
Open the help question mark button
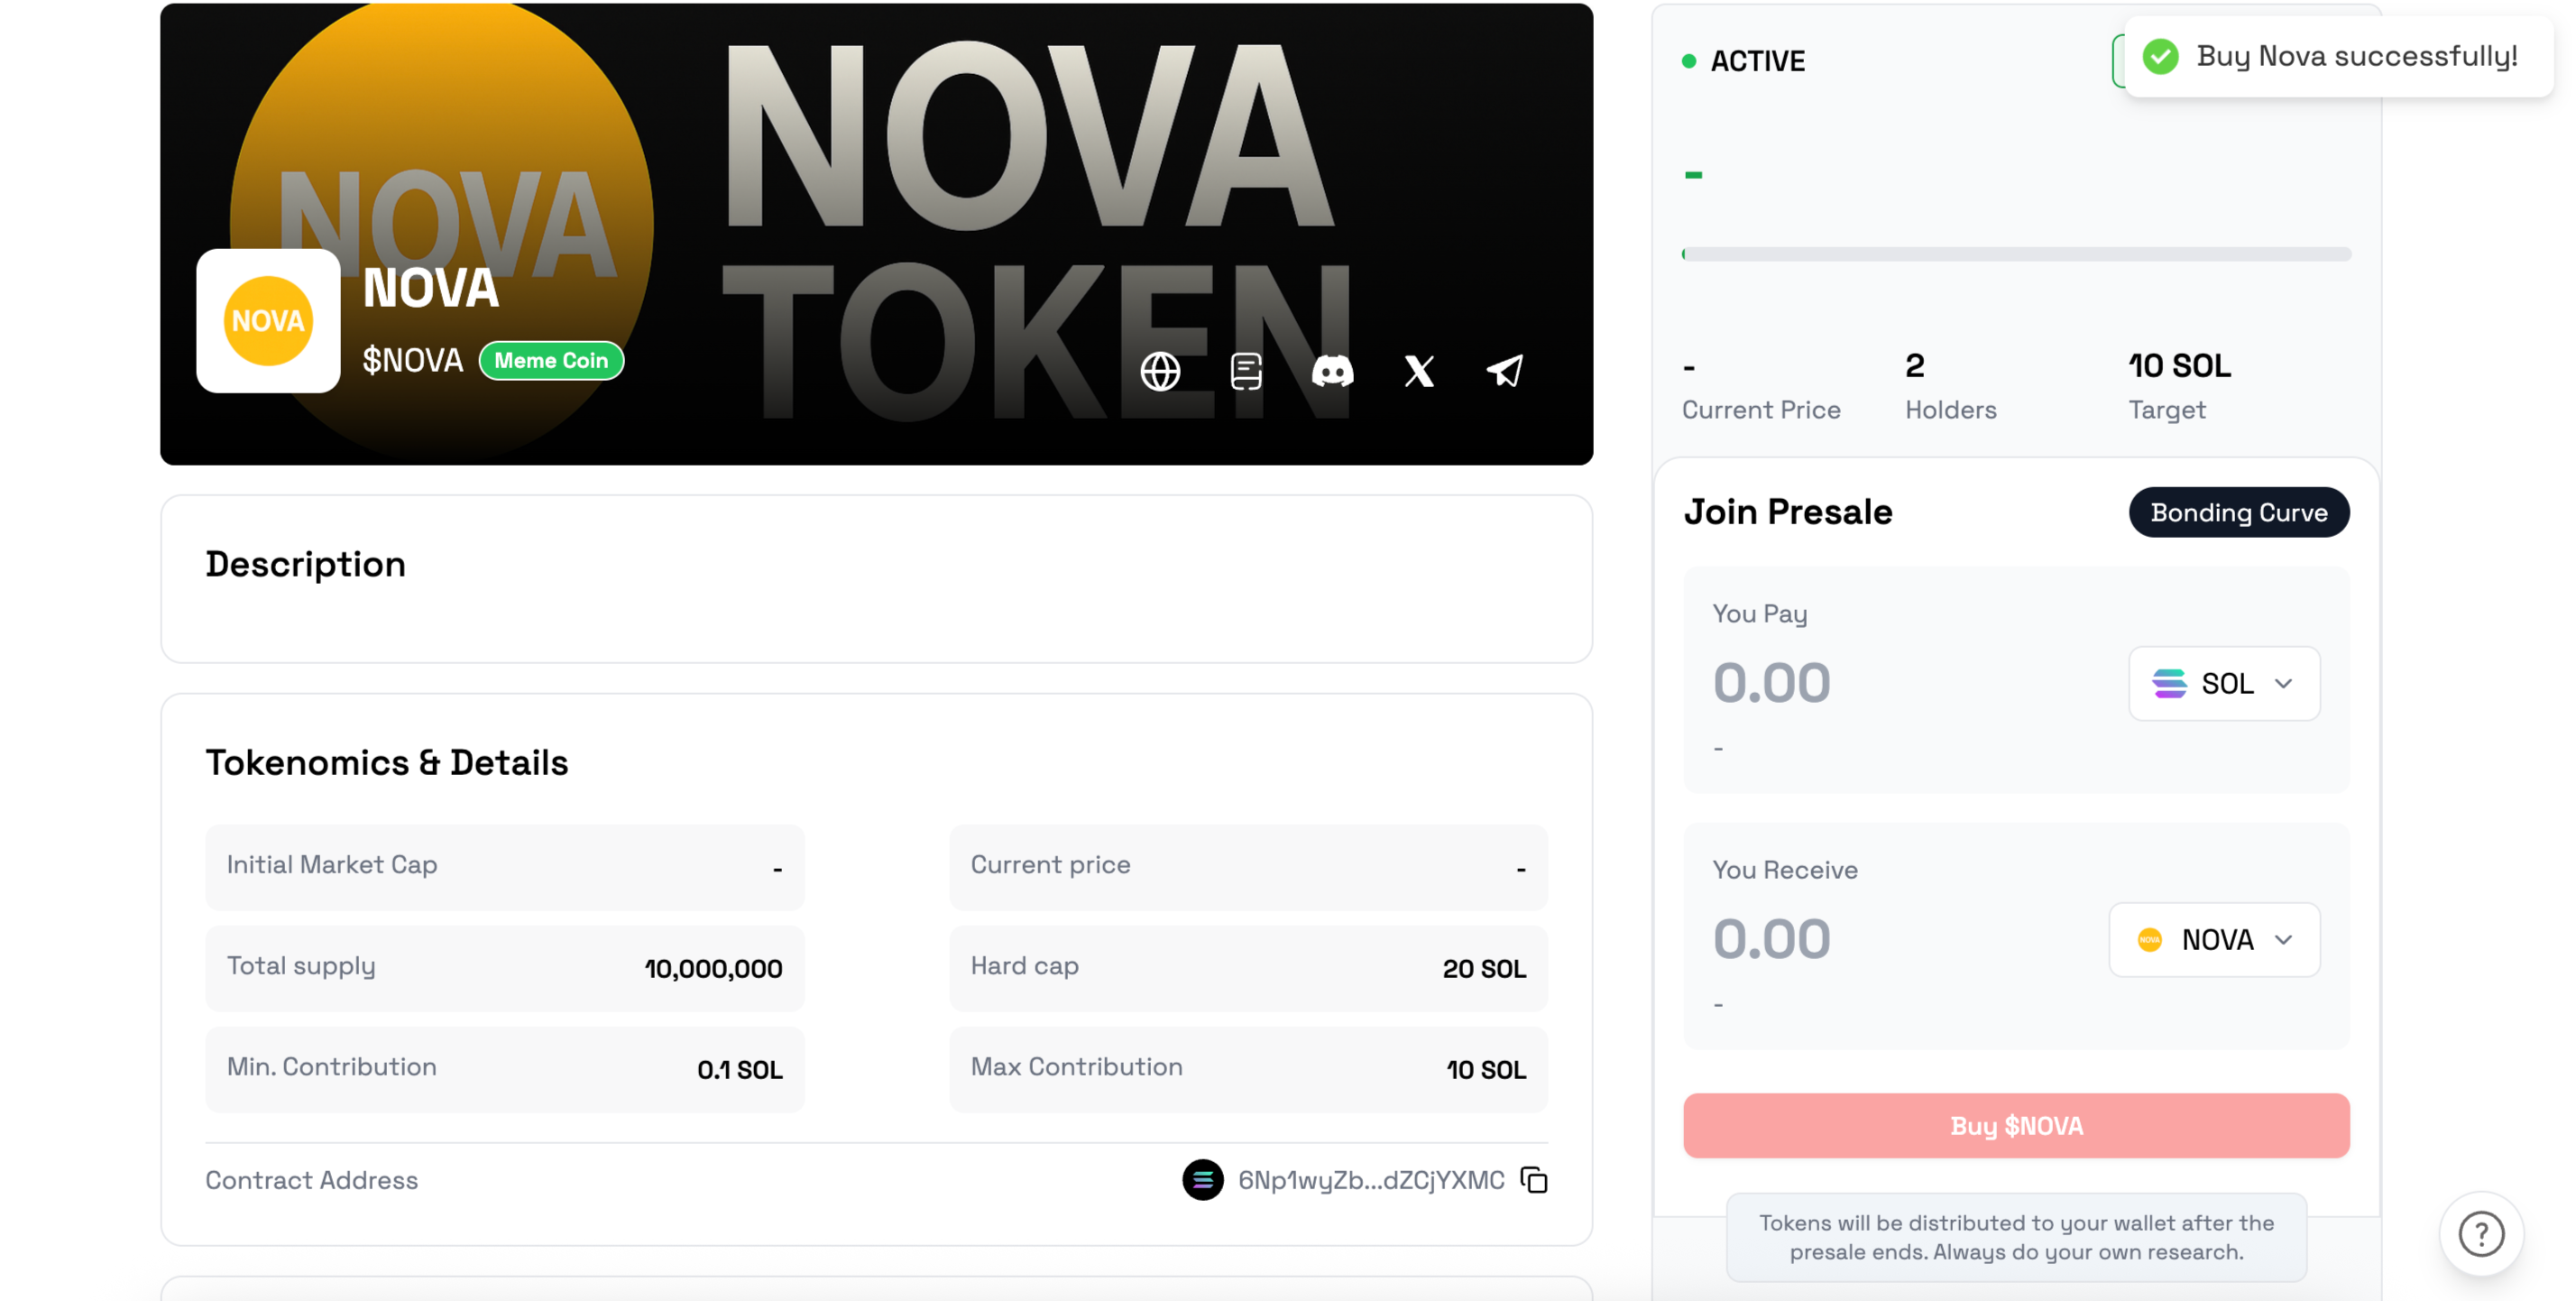2481,1233
